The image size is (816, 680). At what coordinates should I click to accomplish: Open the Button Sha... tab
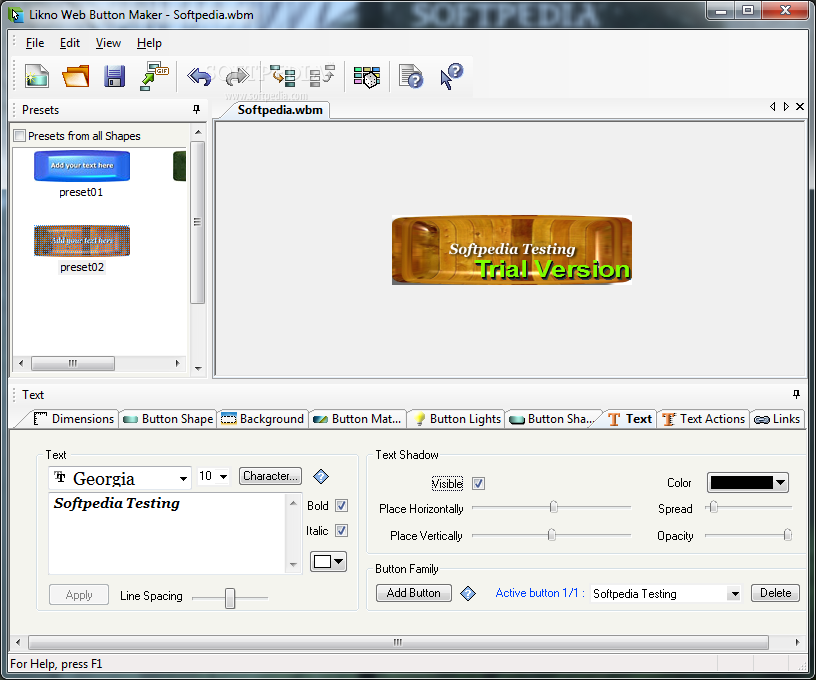coord(552,419)
